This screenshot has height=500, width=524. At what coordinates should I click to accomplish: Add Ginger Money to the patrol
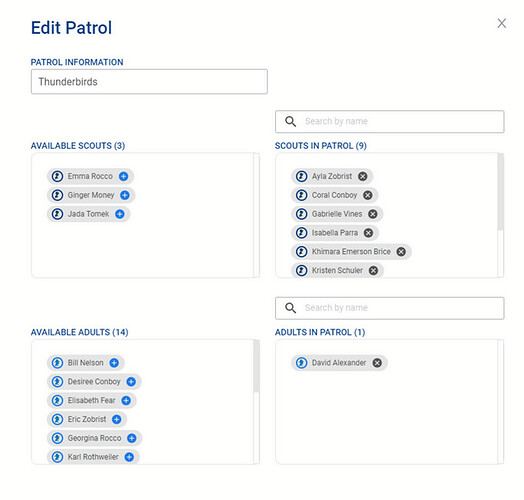[125, 195]
